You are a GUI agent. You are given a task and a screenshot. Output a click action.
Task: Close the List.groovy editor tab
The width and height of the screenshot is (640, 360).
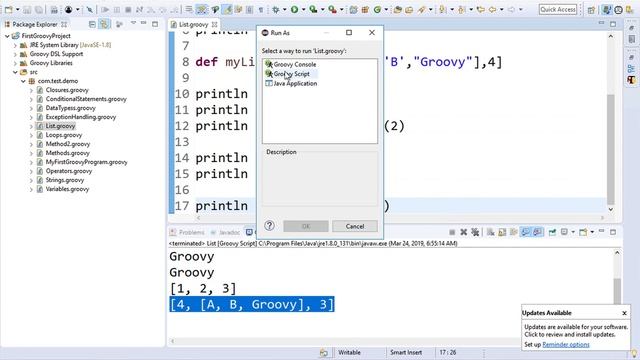(214, 24)
